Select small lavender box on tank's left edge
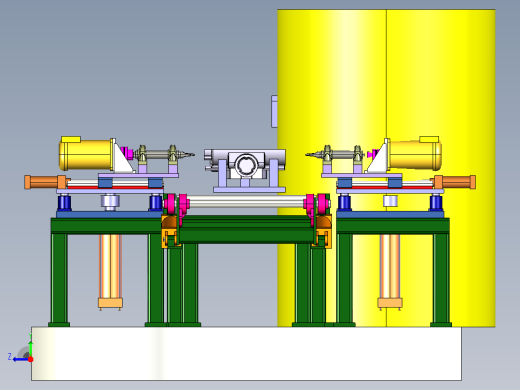 274,111
